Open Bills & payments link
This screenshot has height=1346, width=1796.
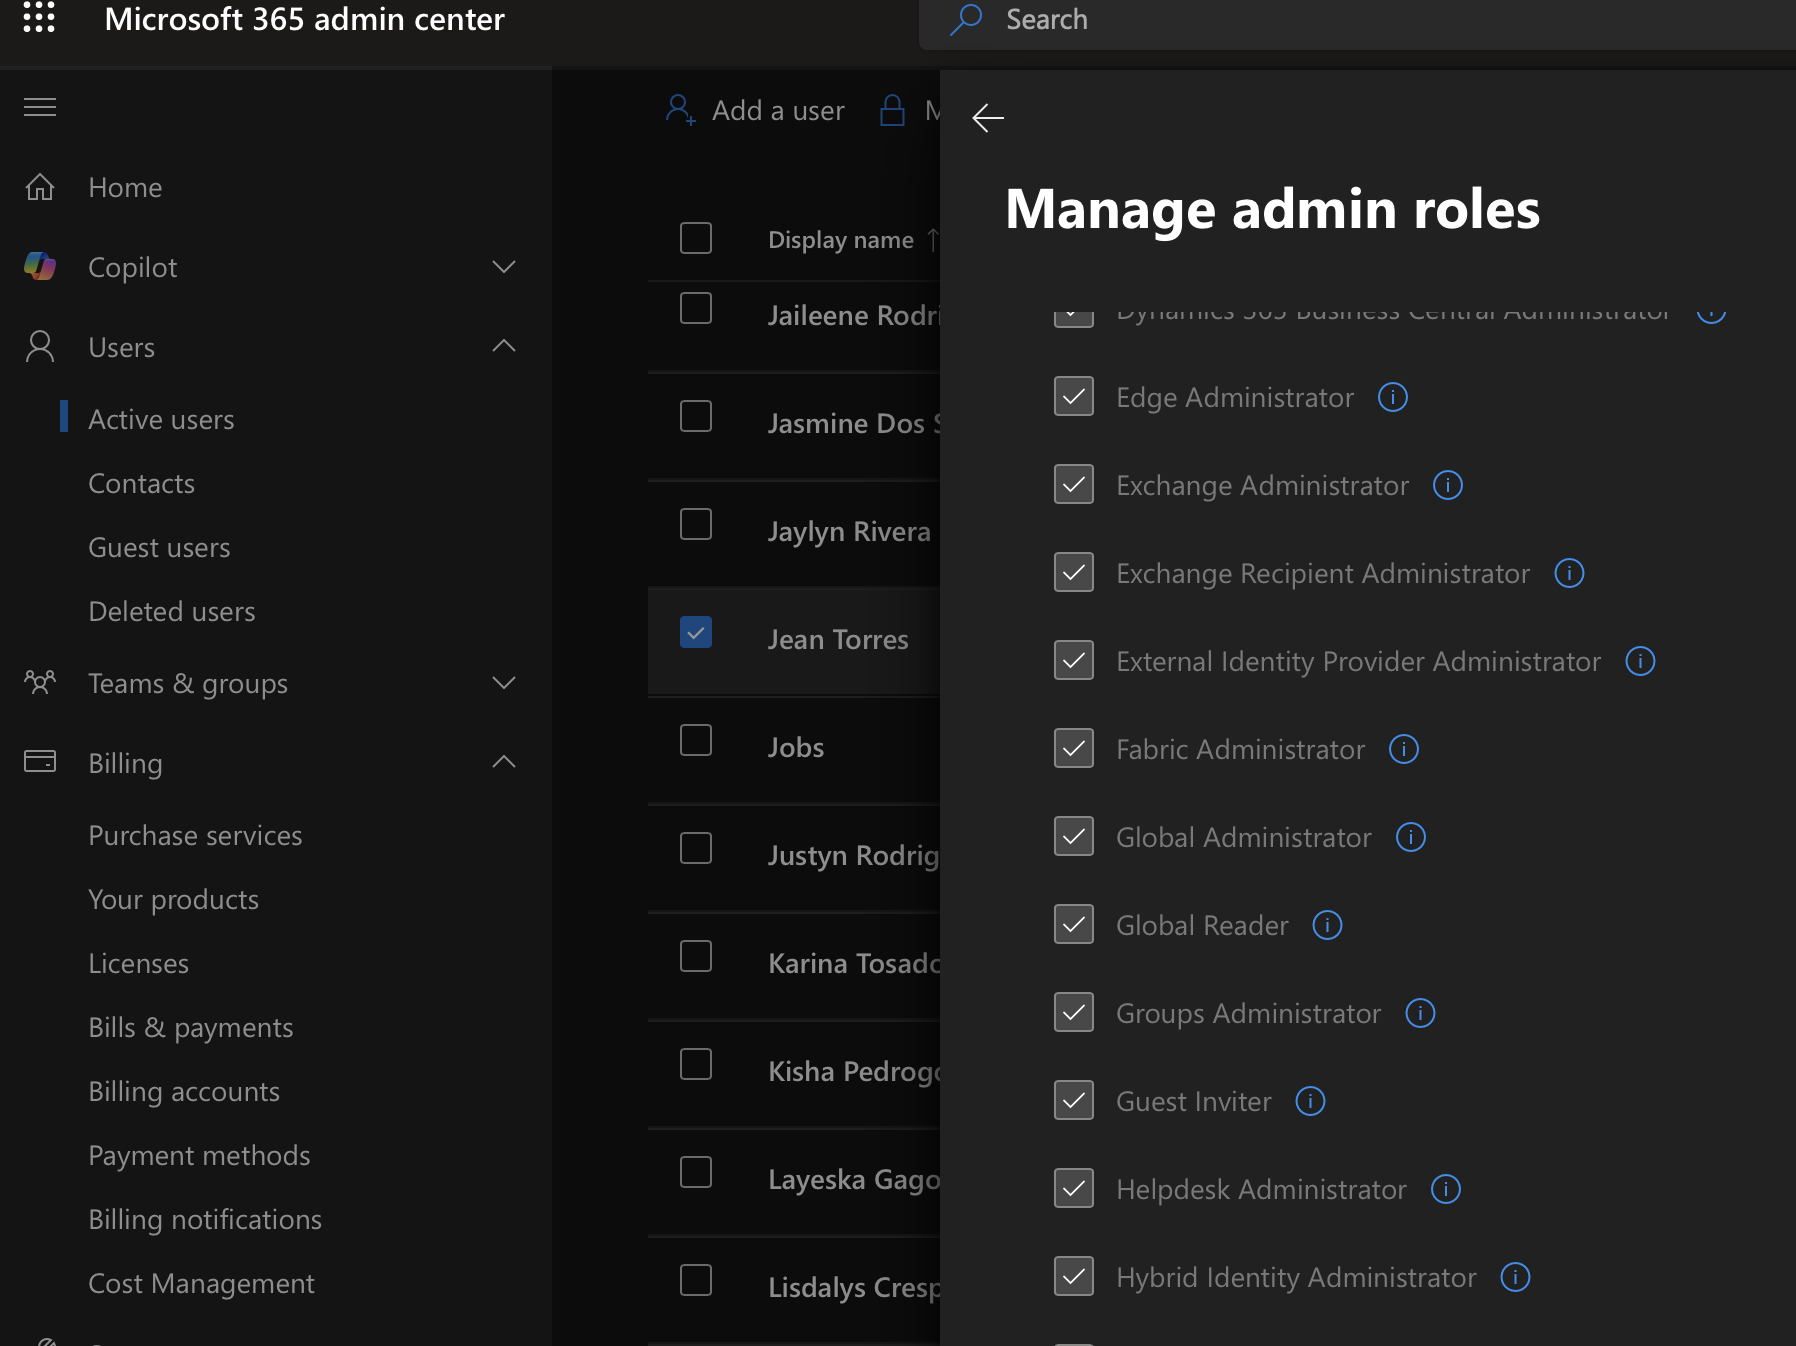pos(190,1027)
